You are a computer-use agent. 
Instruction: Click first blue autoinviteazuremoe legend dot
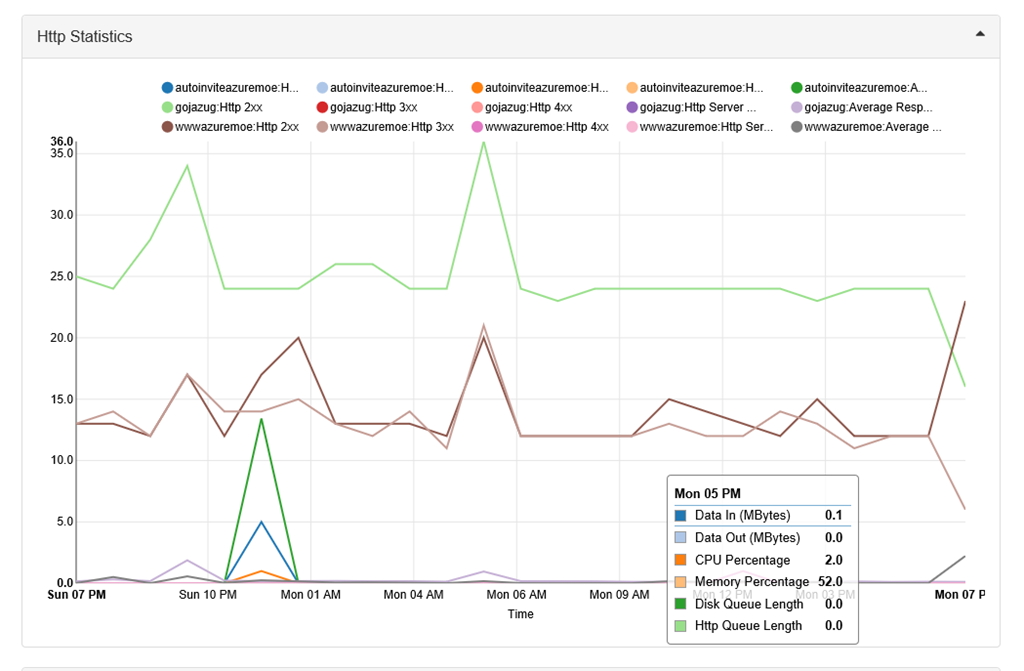167,88
